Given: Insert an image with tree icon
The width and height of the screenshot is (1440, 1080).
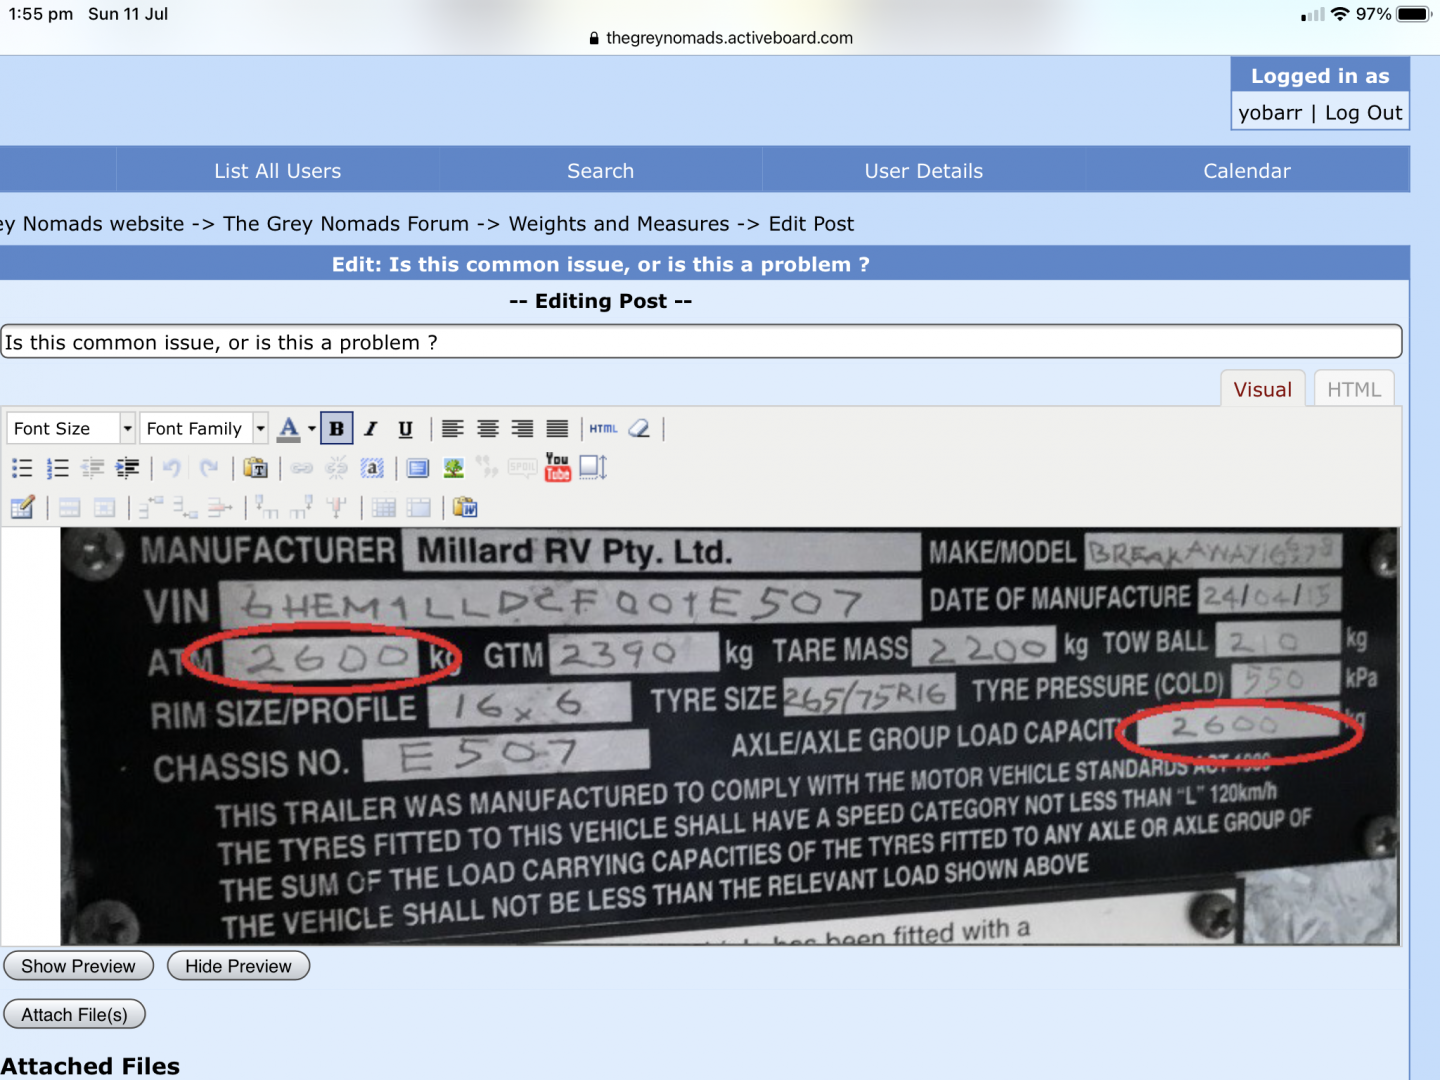Looking at the screenshot, I should 454,468.
